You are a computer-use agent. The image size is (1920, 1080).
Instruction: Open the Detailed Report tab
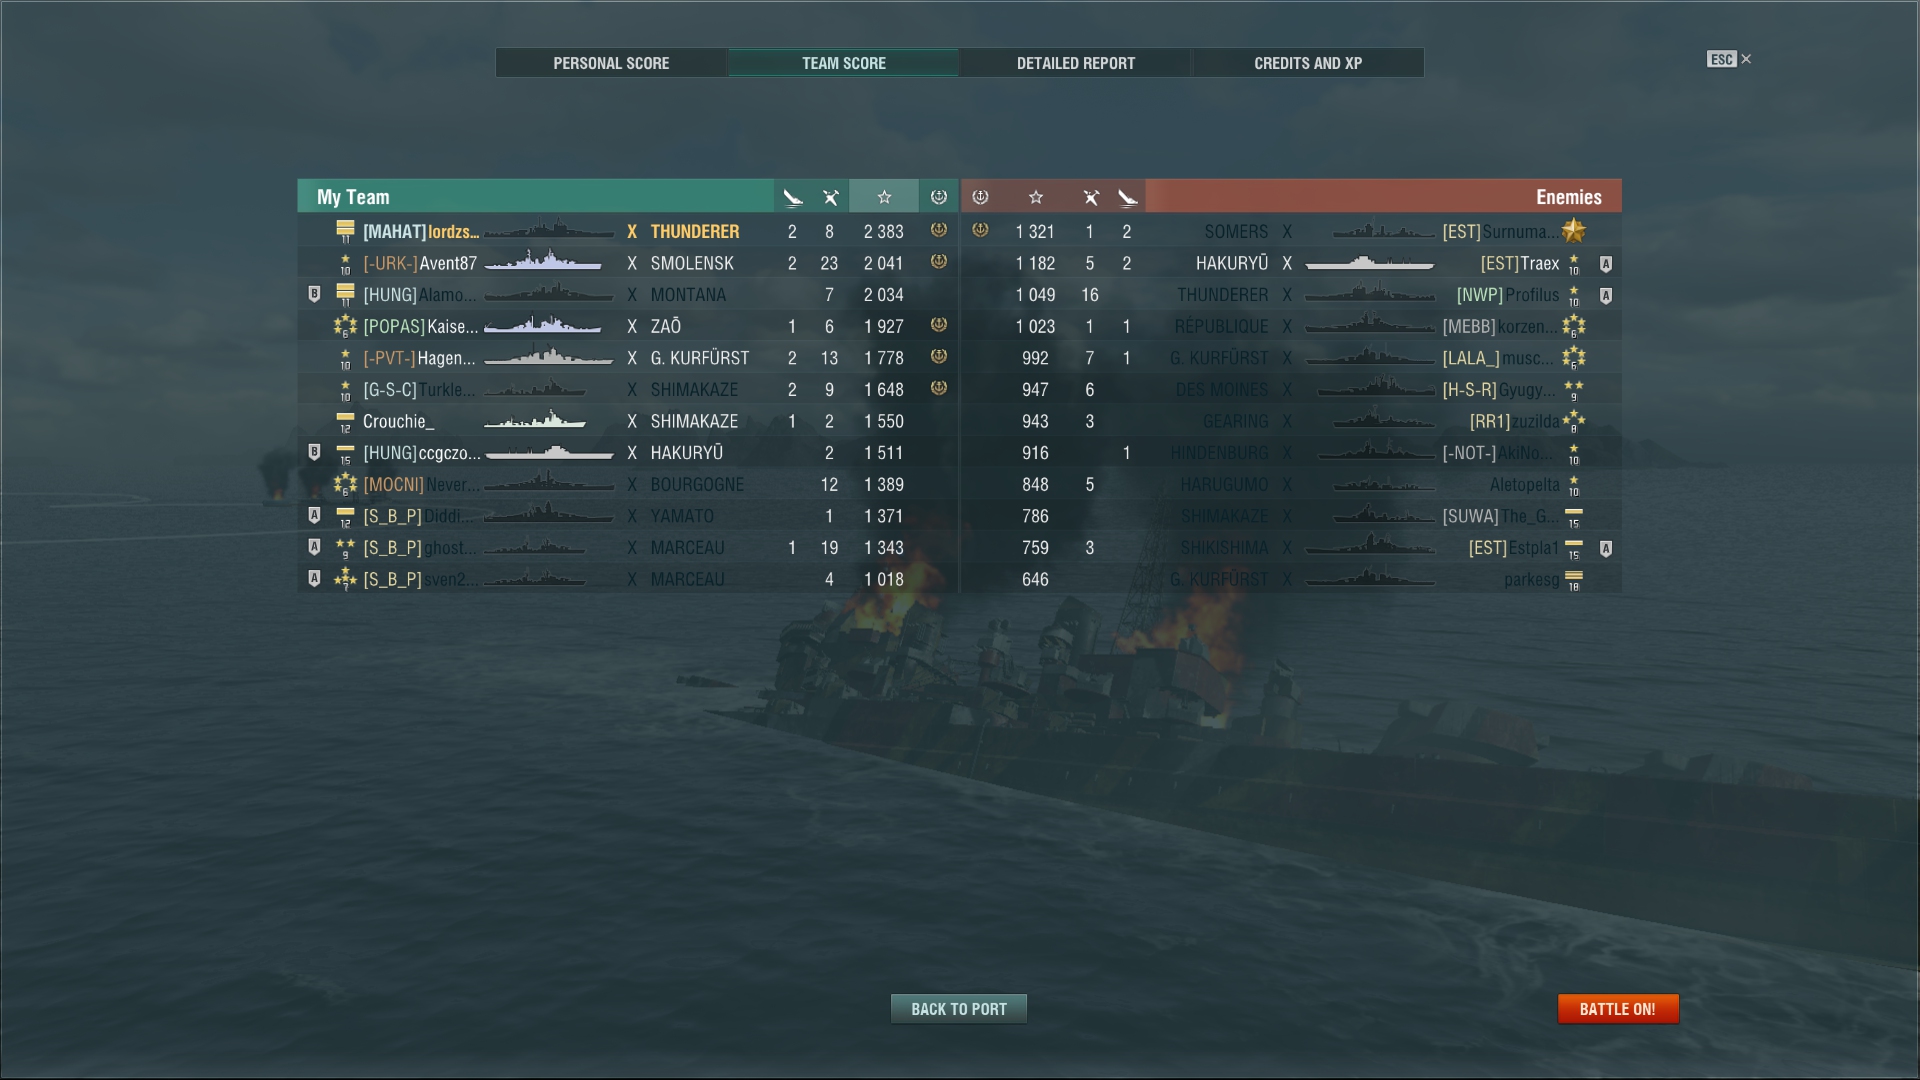(1076, 63)
